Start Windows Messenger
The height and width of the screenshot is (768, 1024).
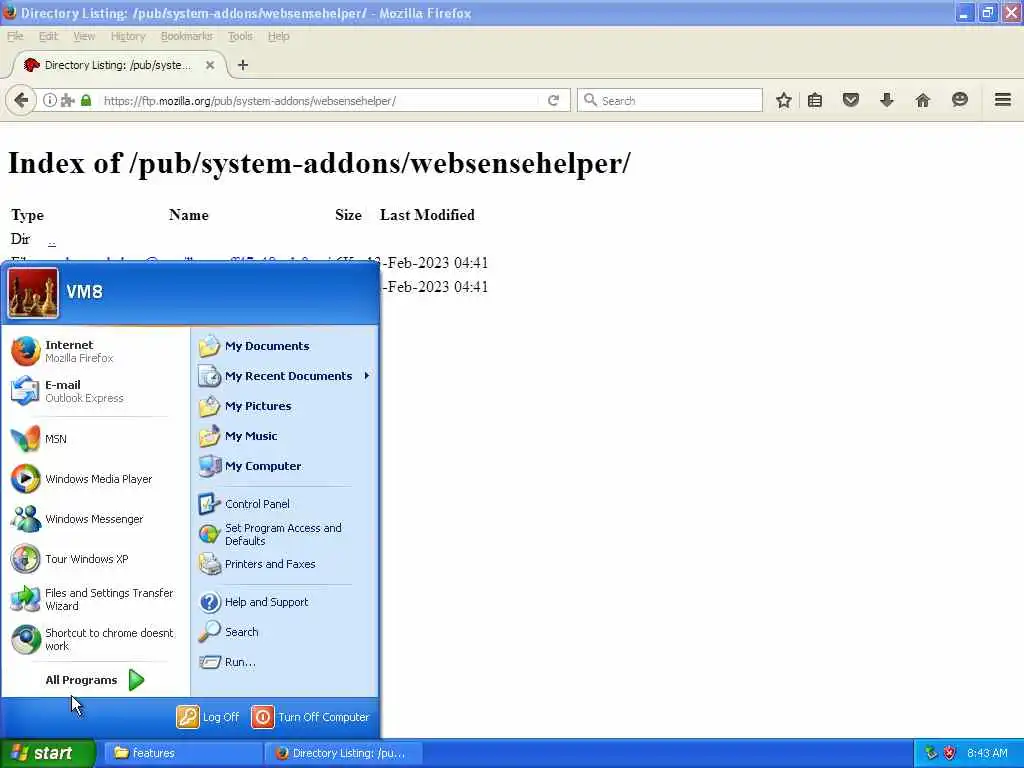(x=95, y=519)
